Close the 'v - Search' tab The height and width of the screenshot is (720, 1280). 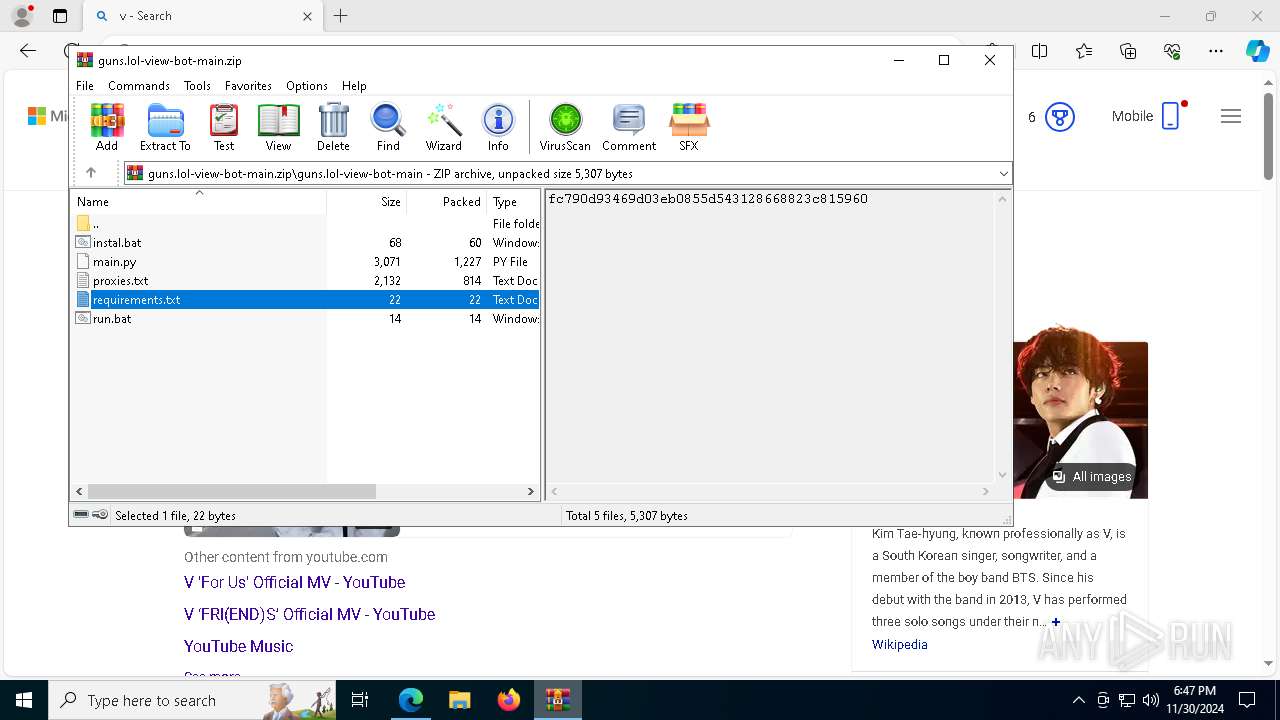point(308,16)
